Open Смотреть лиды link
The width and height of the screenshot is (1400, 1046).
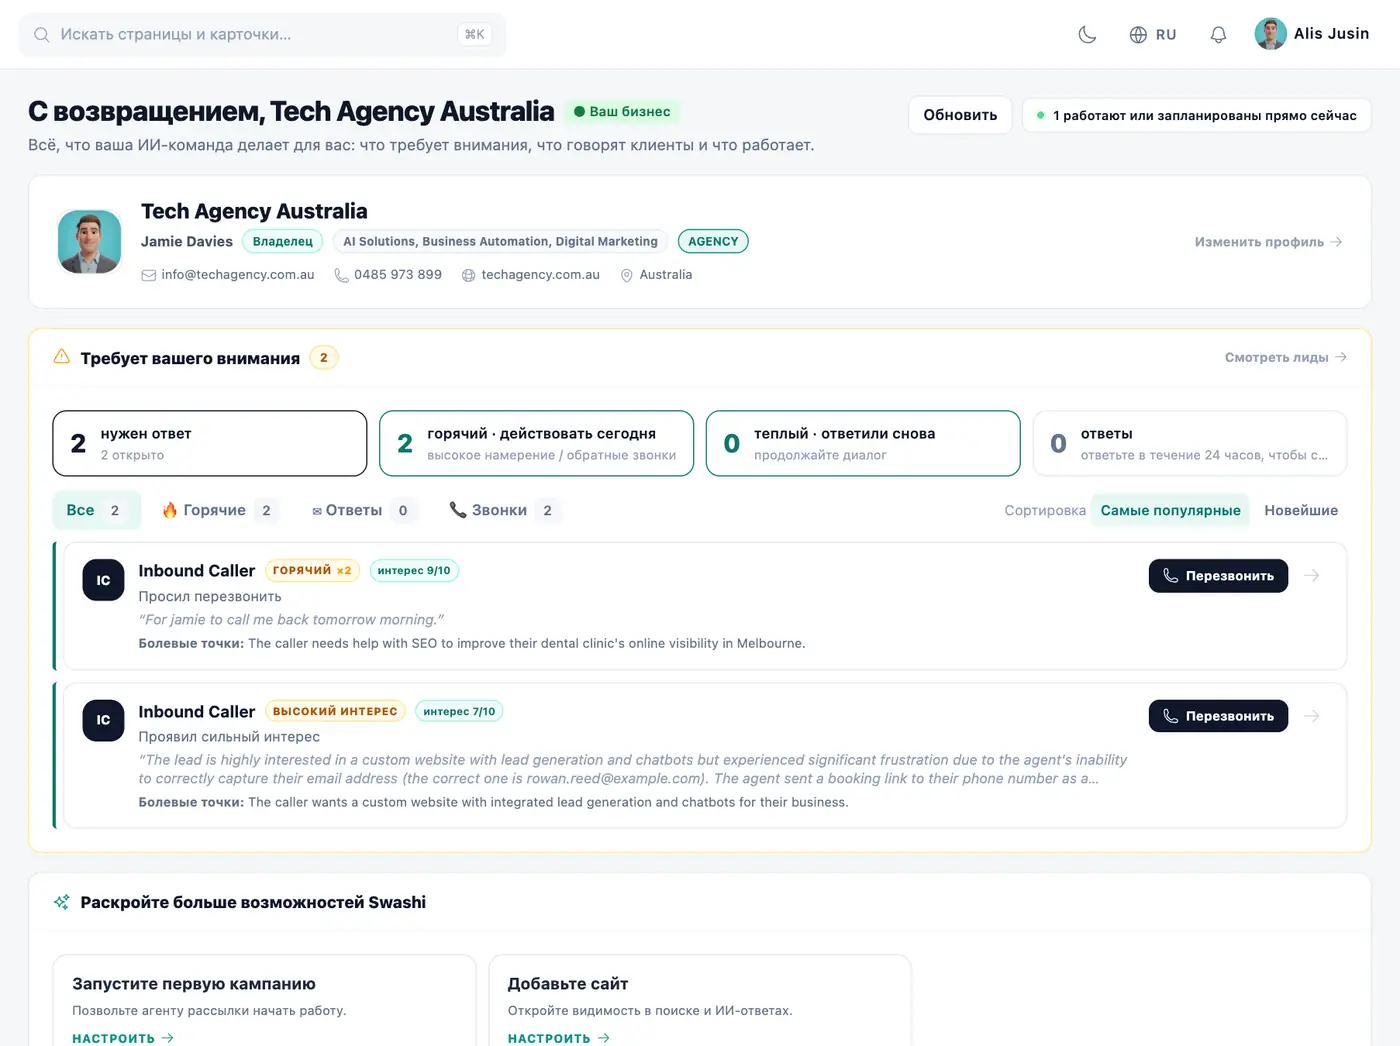tap(1286, 357)
